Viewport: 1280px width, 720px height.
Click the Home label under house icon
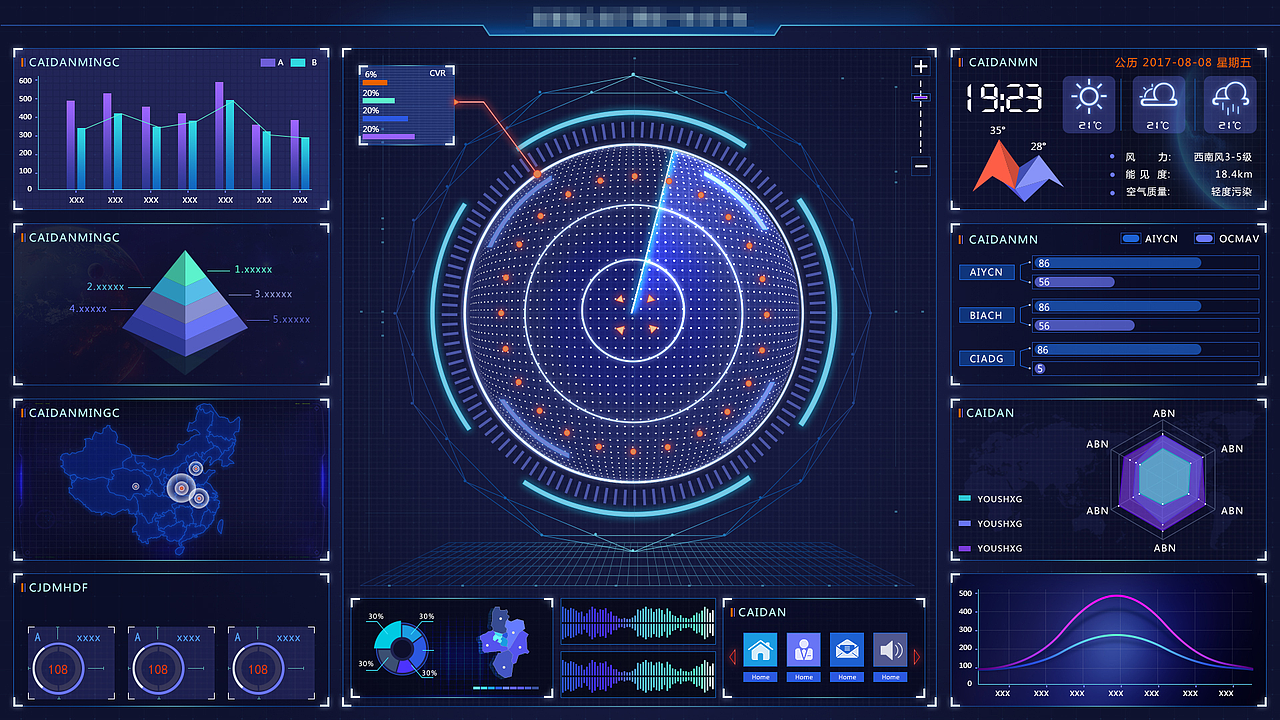pos(760,677)
